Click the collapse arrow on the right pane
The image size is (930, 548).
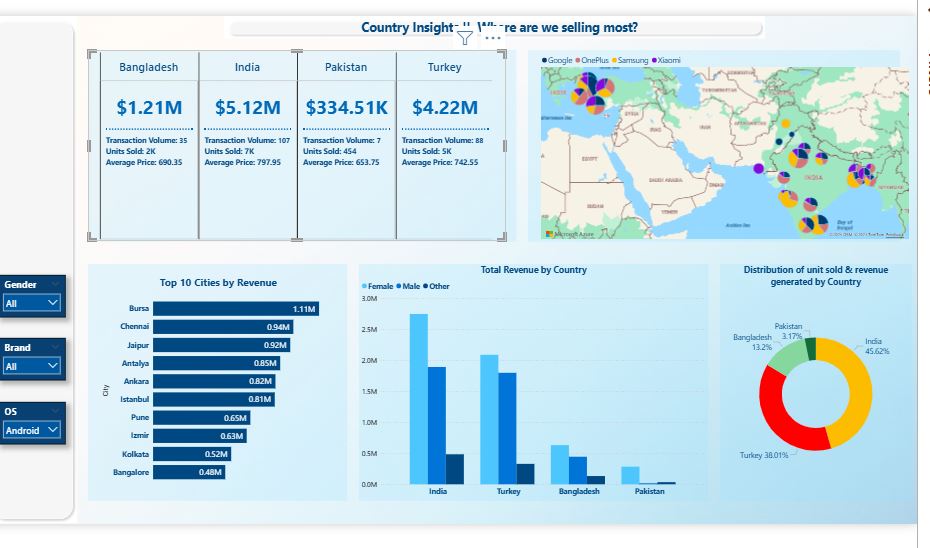pyautogui.click(x=926, y=9)
